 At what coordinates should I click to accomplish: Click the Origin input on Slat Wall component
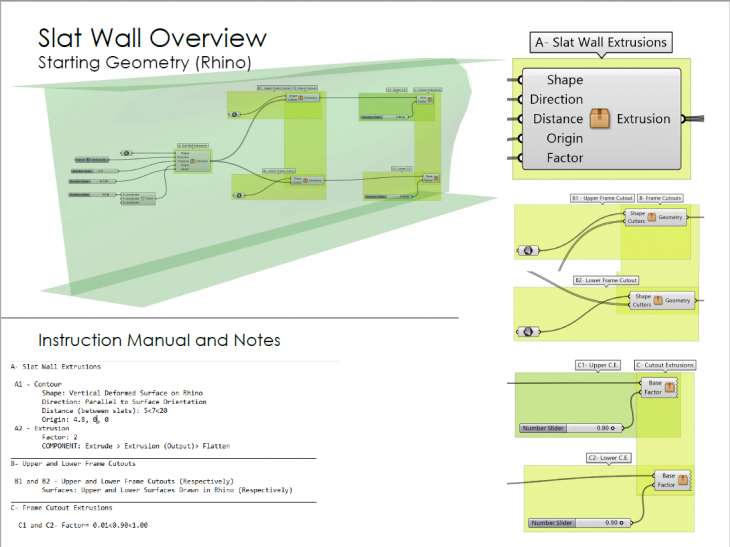(x=565, y=138)
